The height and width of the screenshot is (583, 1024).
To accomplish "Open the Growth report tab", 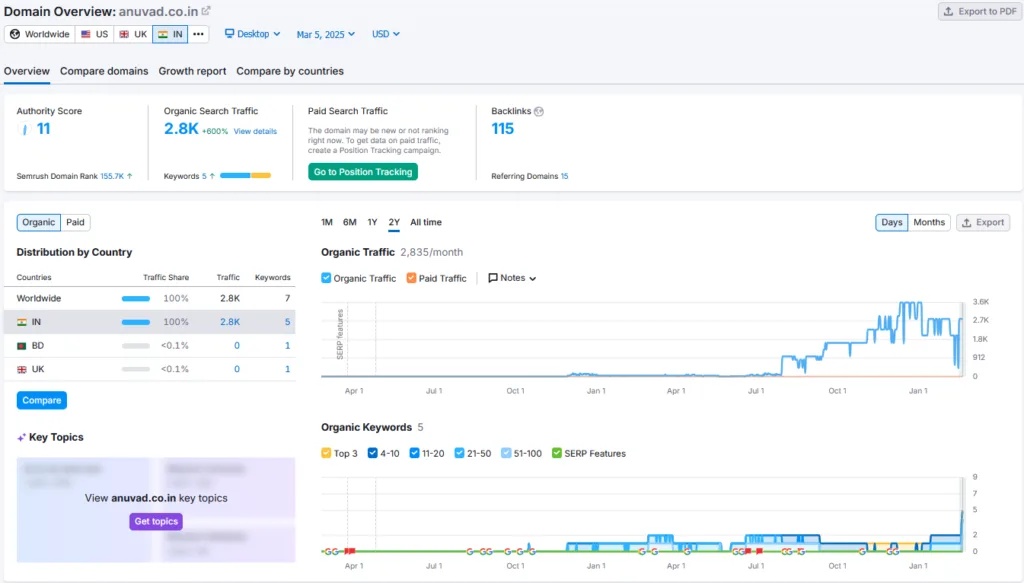I will click(x=192, y=71).
